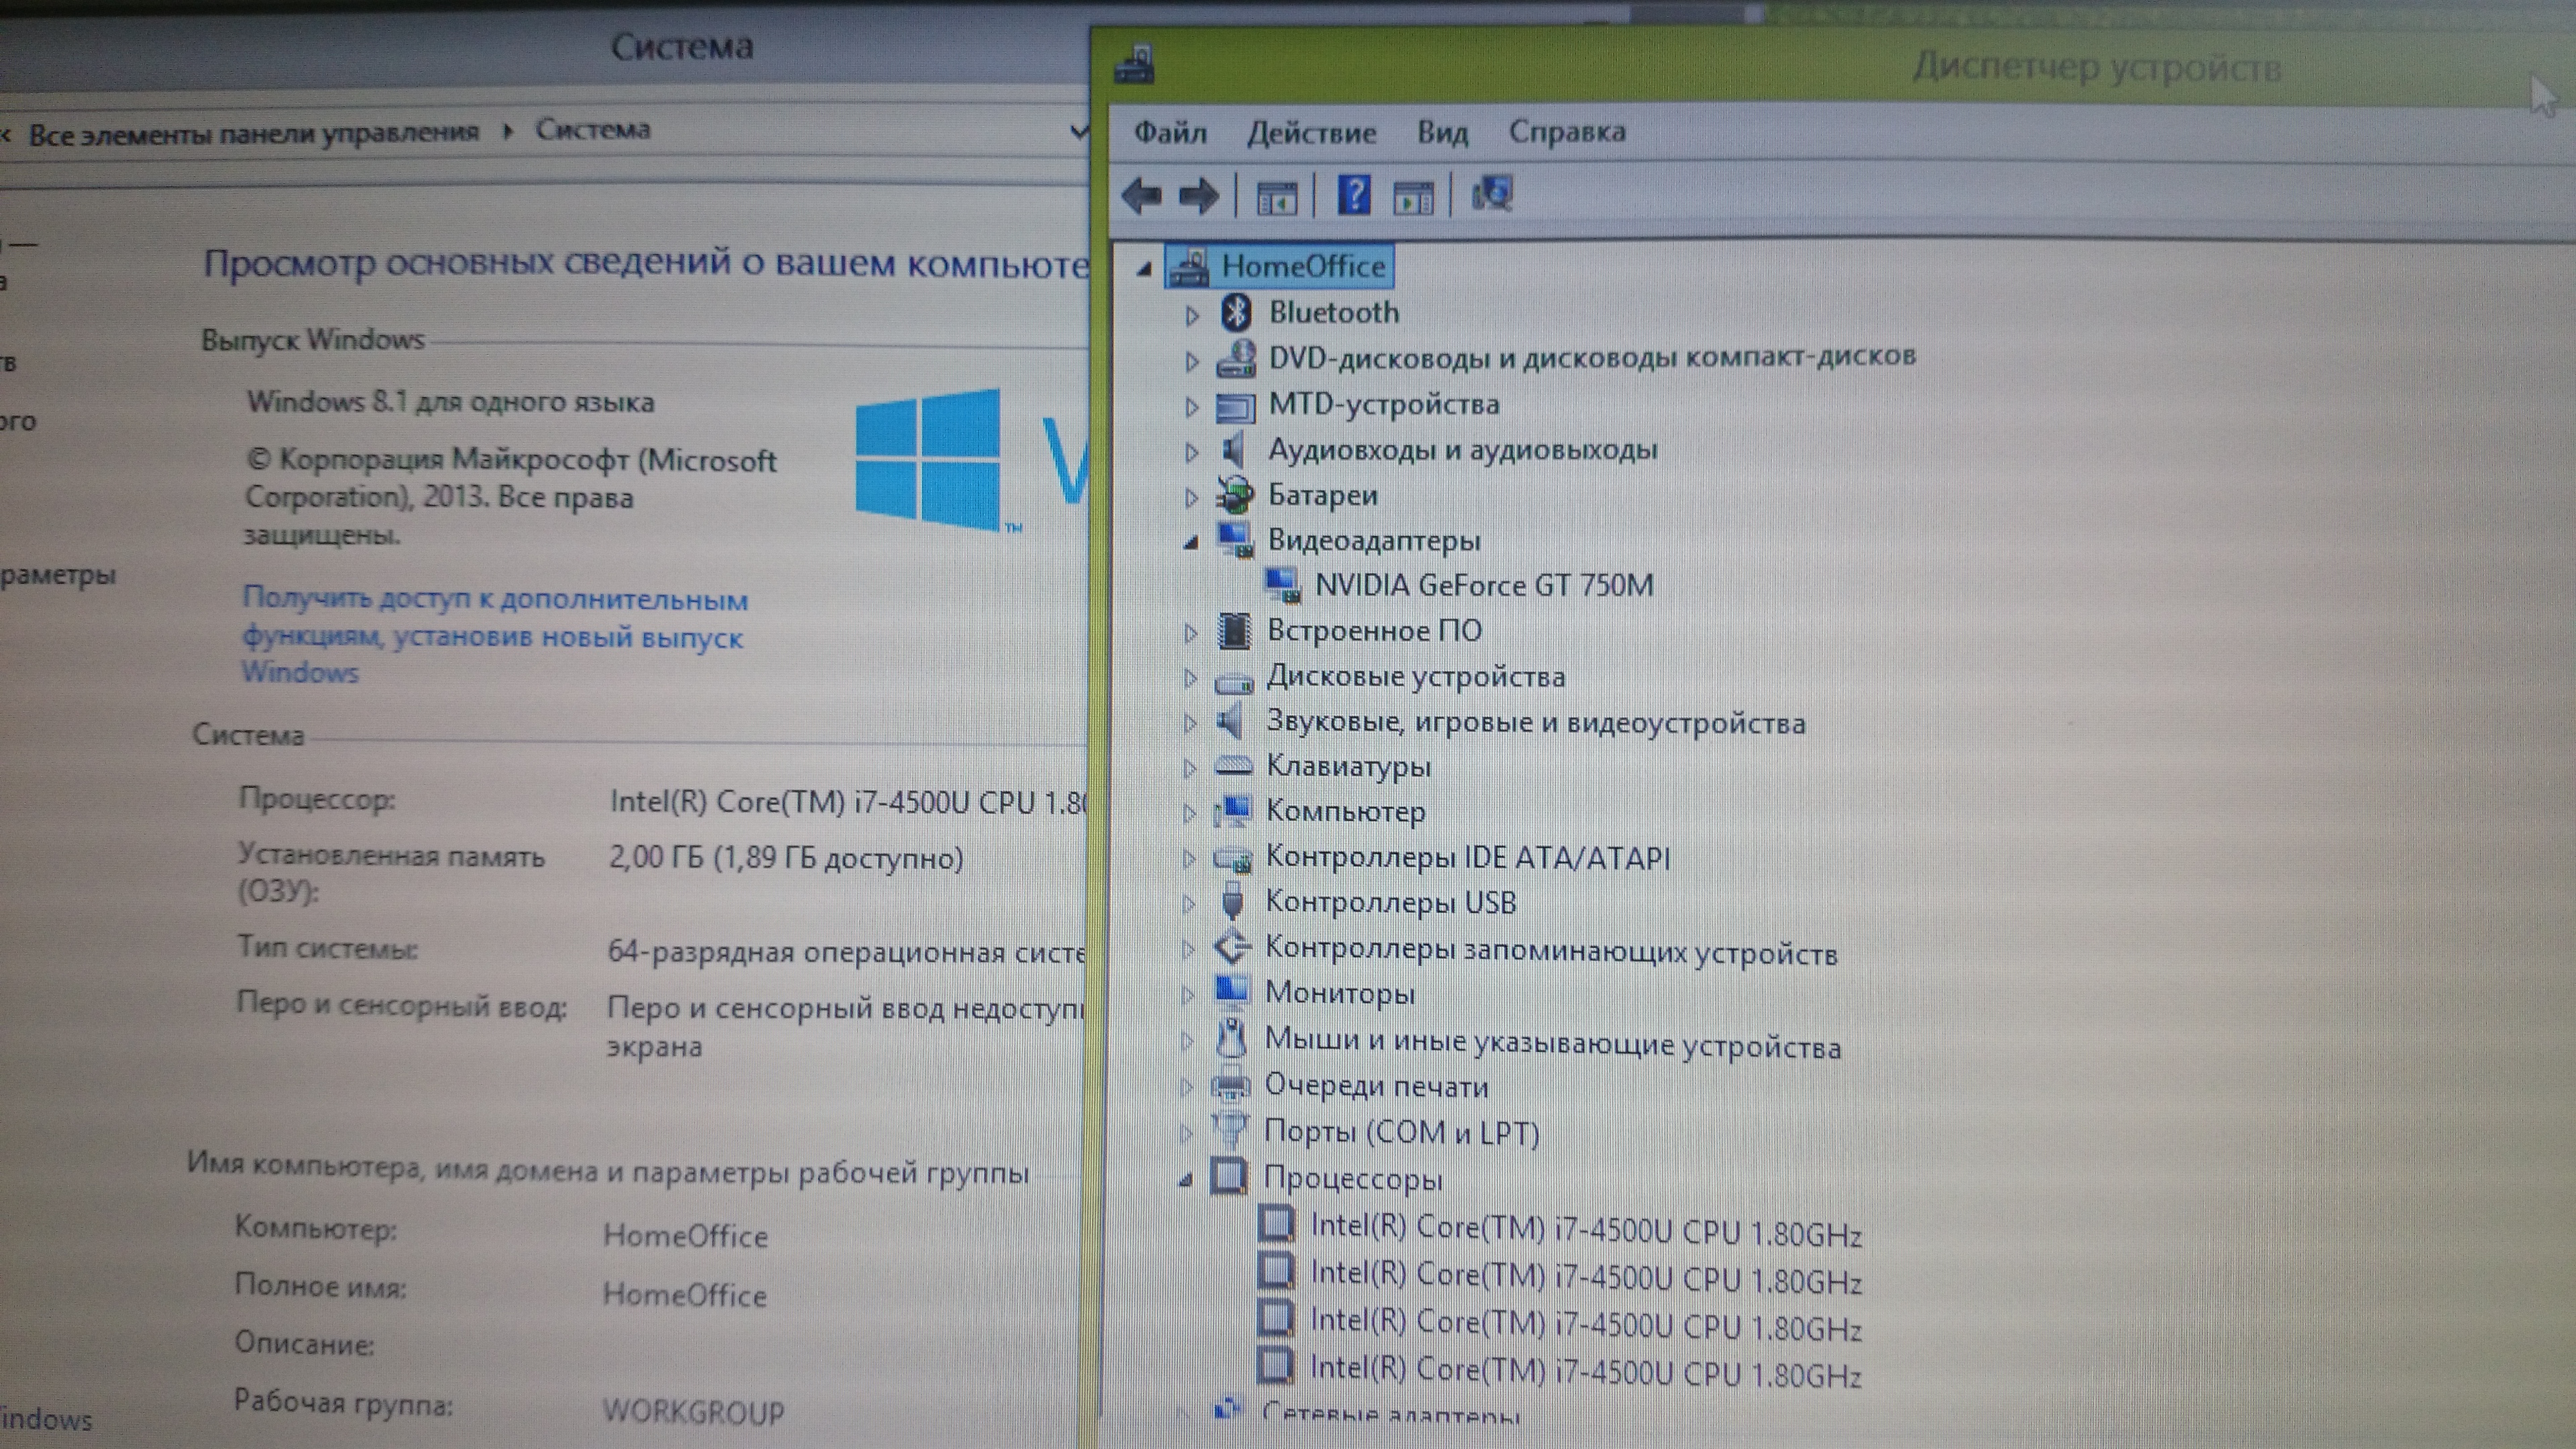Click the Очереди печати printer icon
Viewport: 2576px width, 1449px height.
pos(1231,1085)
